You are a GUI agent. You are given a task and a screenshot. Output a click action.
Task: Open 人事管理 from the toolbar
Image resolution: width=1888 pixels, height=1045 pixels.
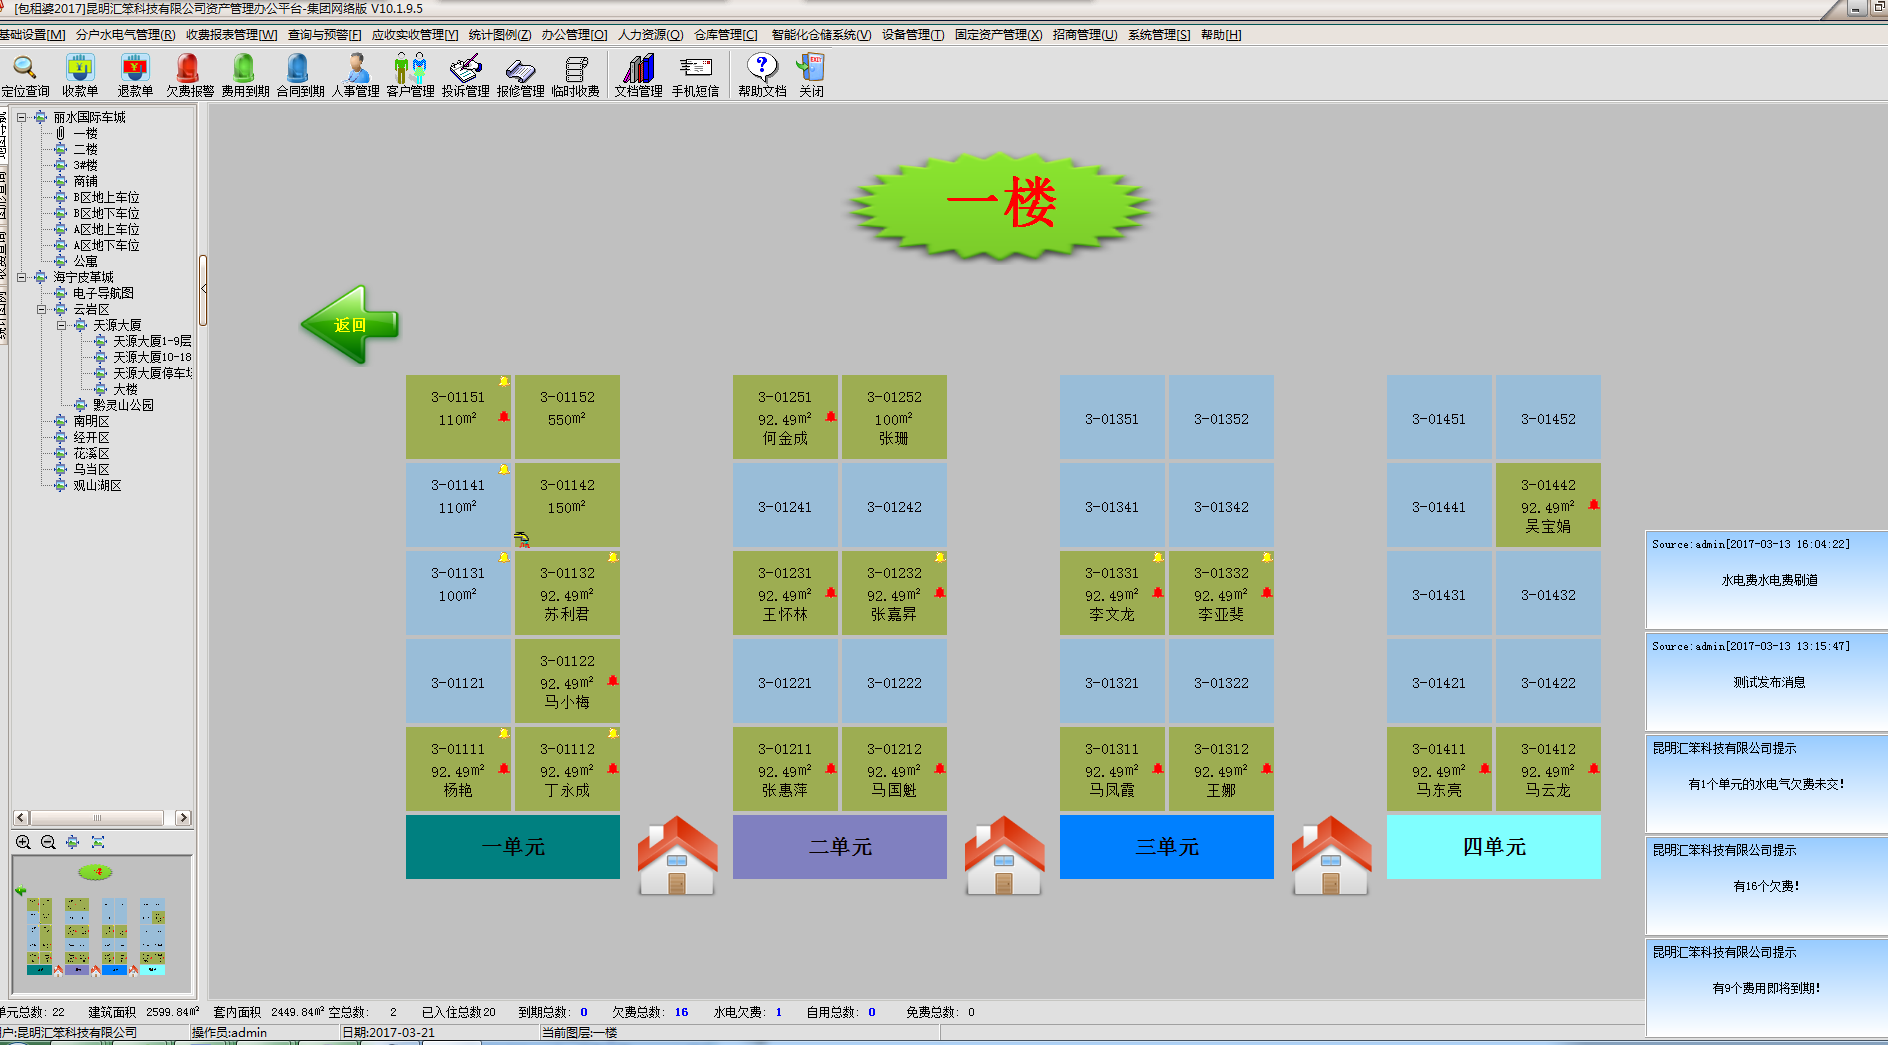pyautogui.click(x=355, y=75)
